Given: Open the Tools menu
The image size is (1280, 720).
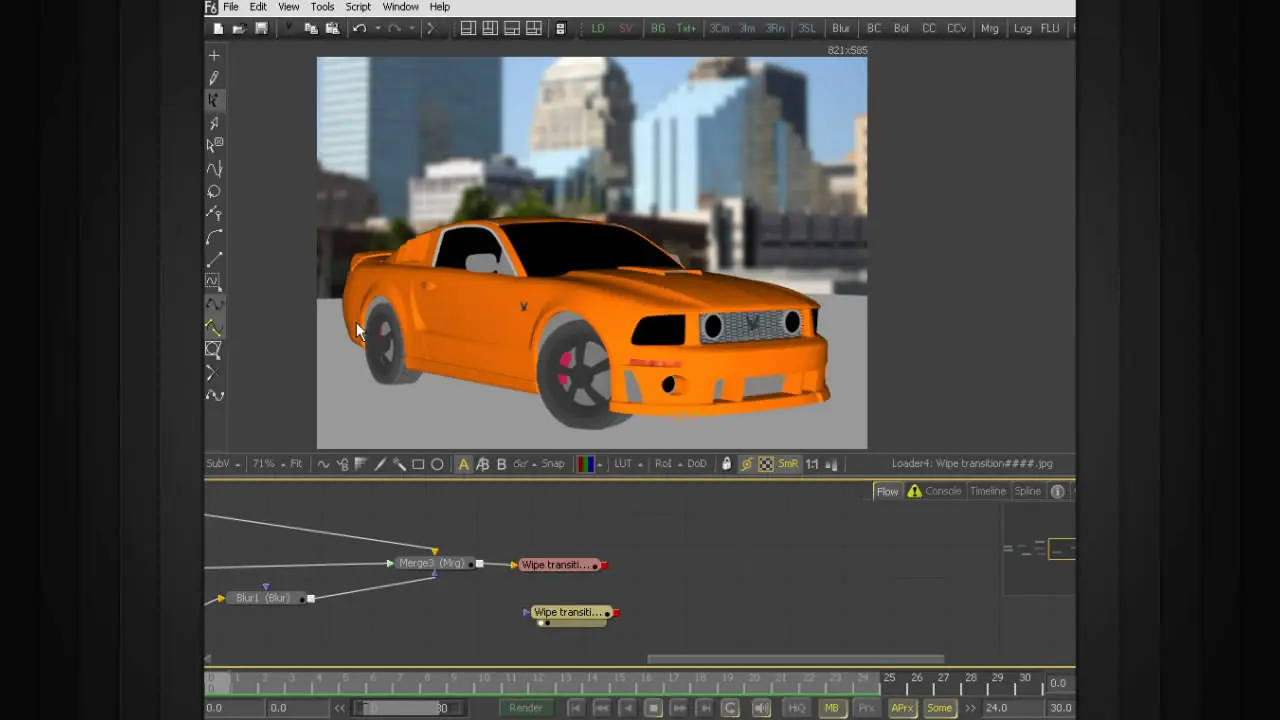Looking at the screenshot, I should pyautogui.click(x=322, y=7).
